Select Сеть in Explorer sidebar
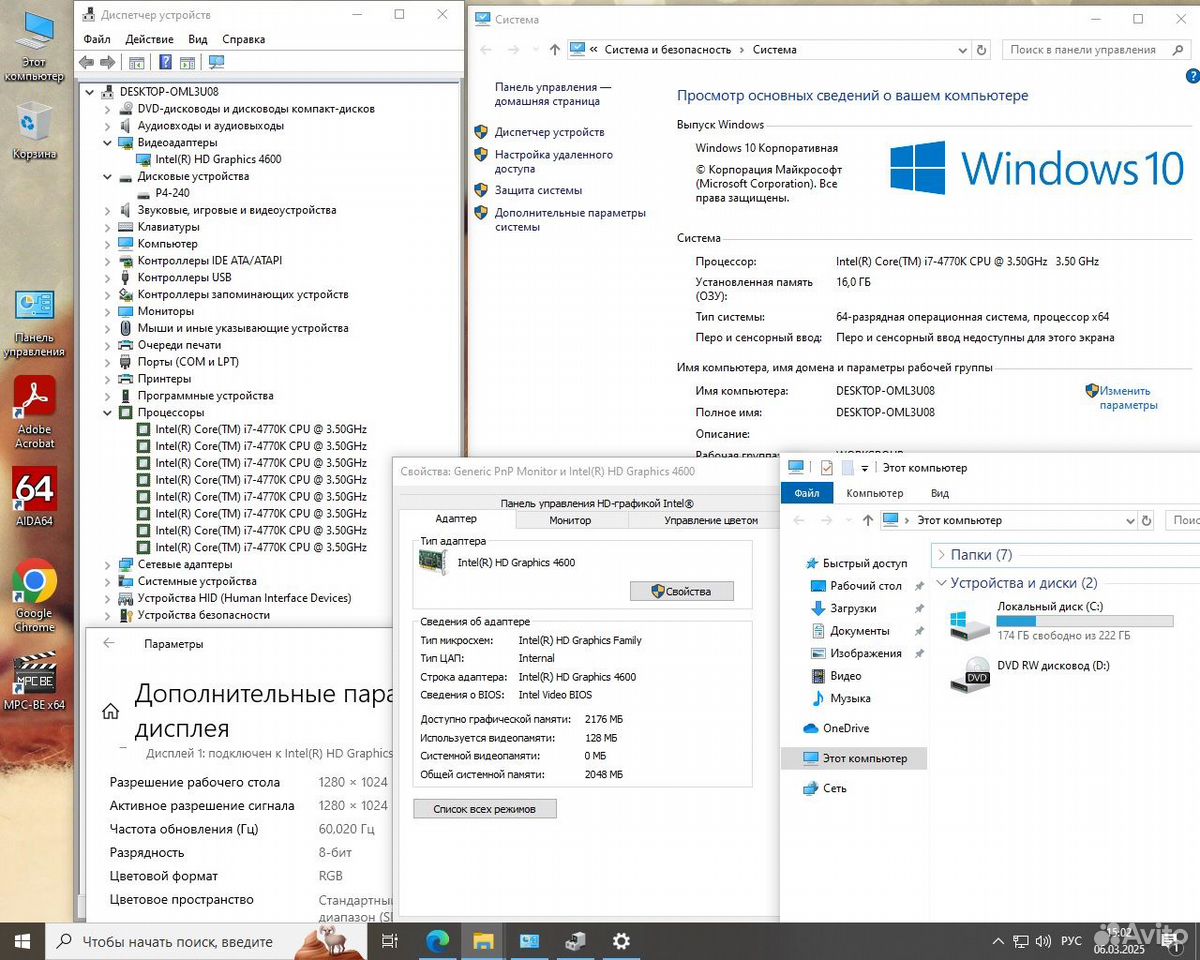 click(x=834, y=788)
